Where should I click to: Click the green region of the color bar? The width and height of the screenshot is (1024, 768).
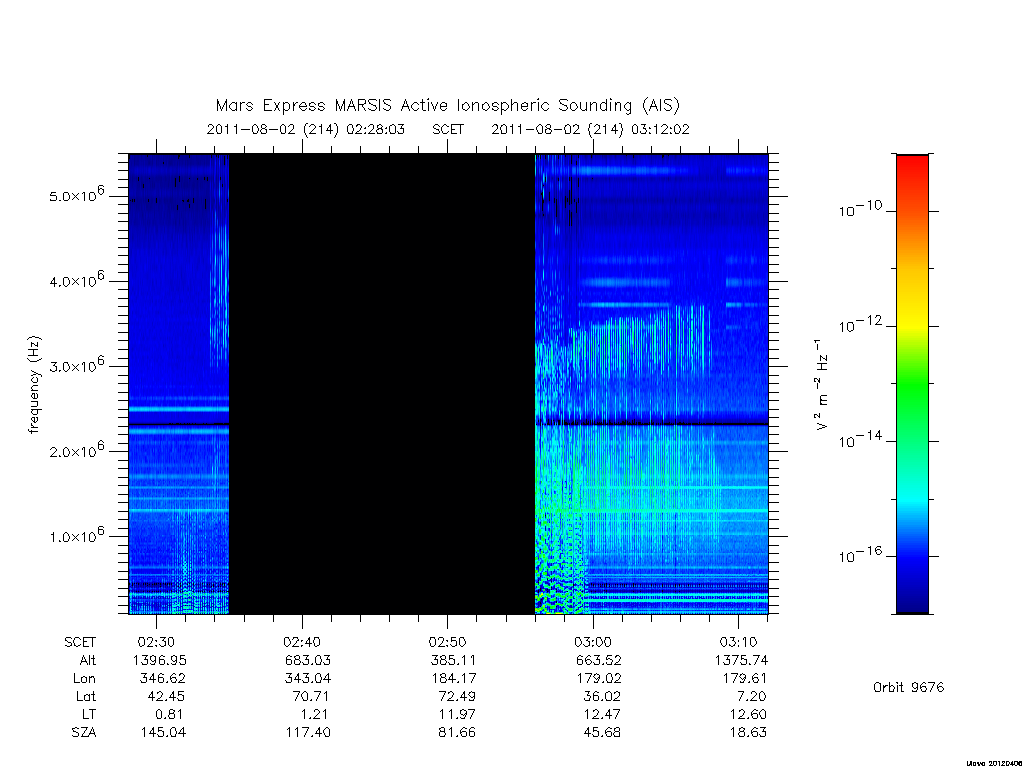912,383
